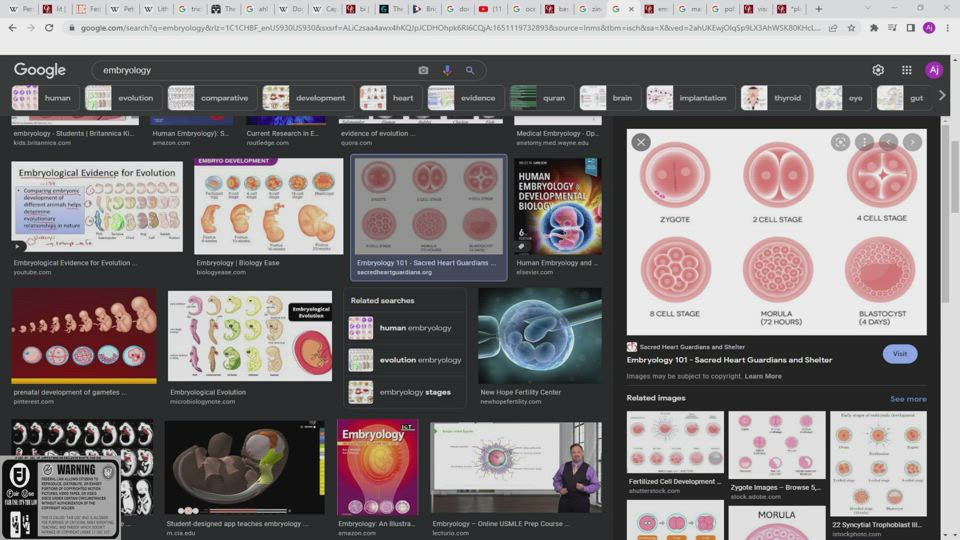
Task: Click the magnifying glass search button
Action: point(469,70)
